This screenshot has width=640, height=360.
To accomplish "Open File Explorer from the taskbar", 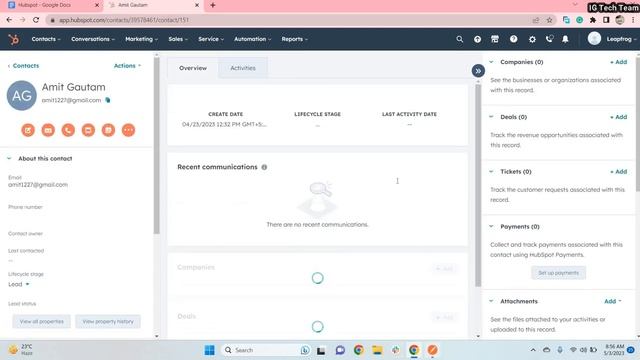I will [377, 350].
